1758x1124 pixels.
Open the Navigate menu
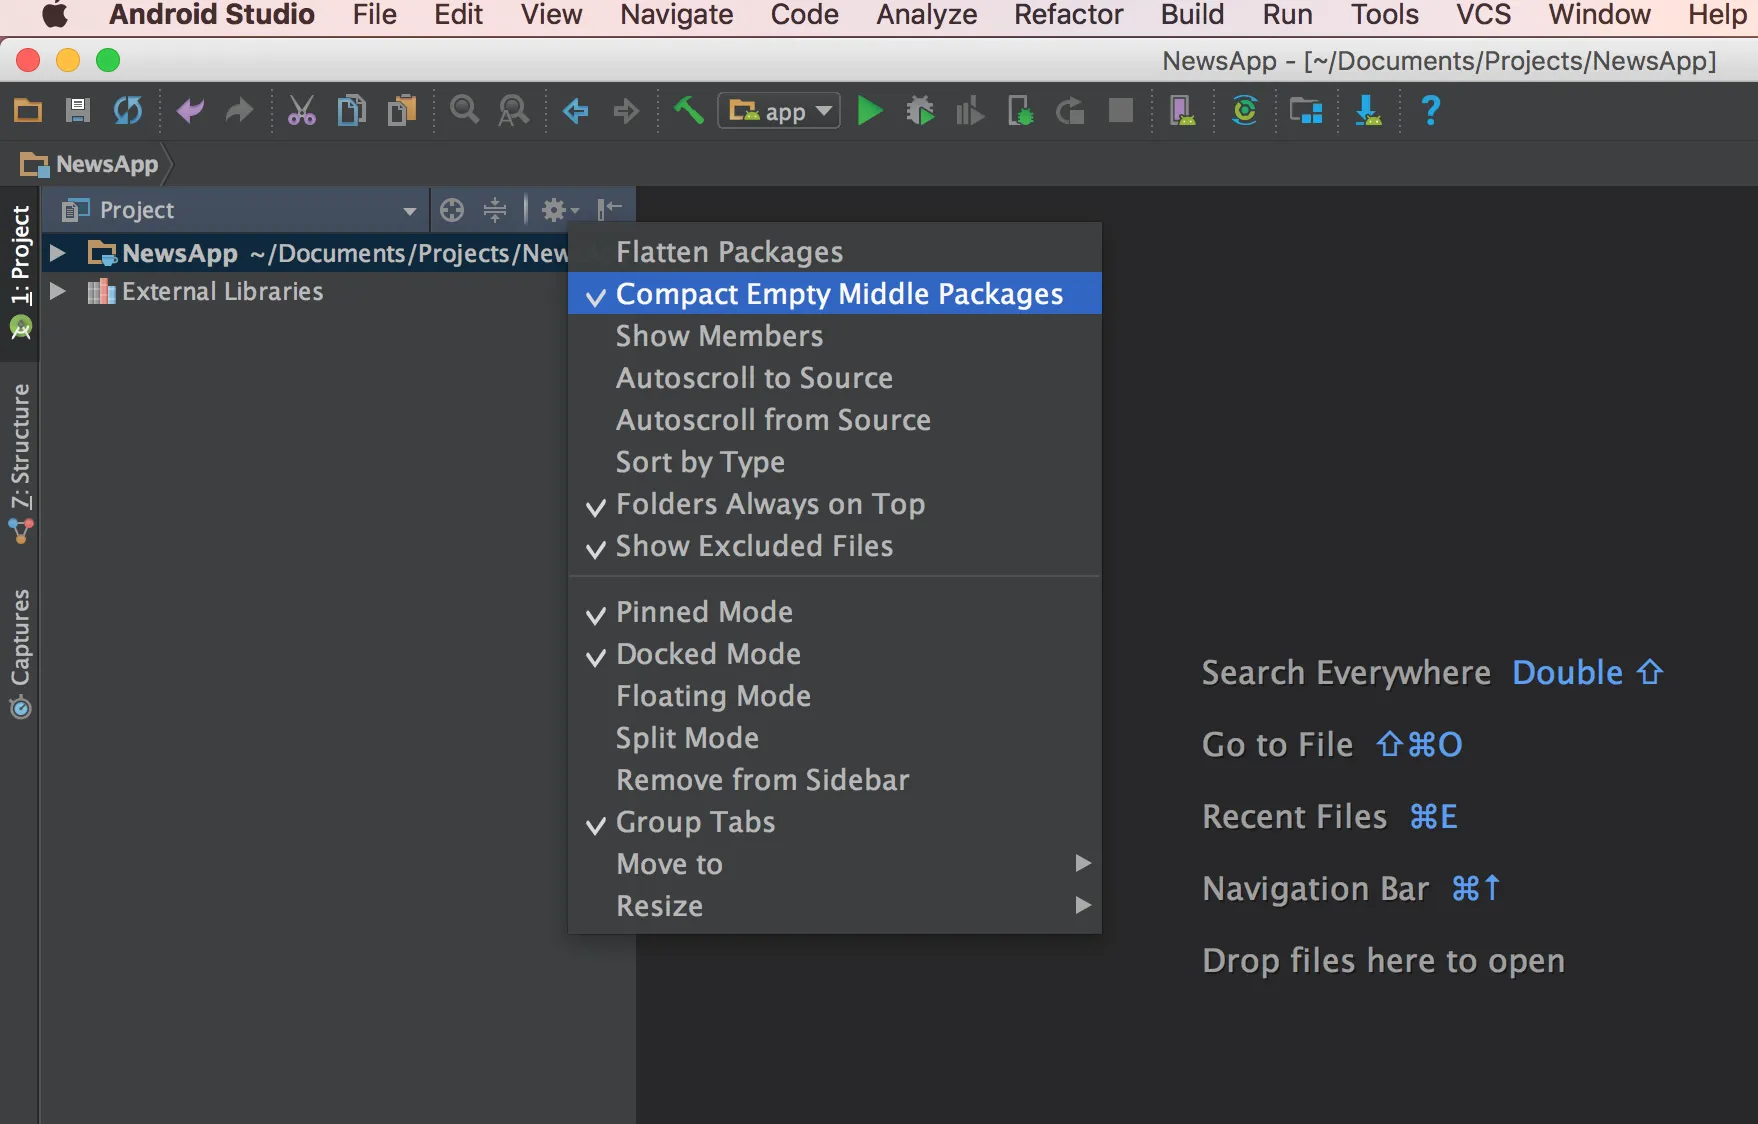[677, 15]
